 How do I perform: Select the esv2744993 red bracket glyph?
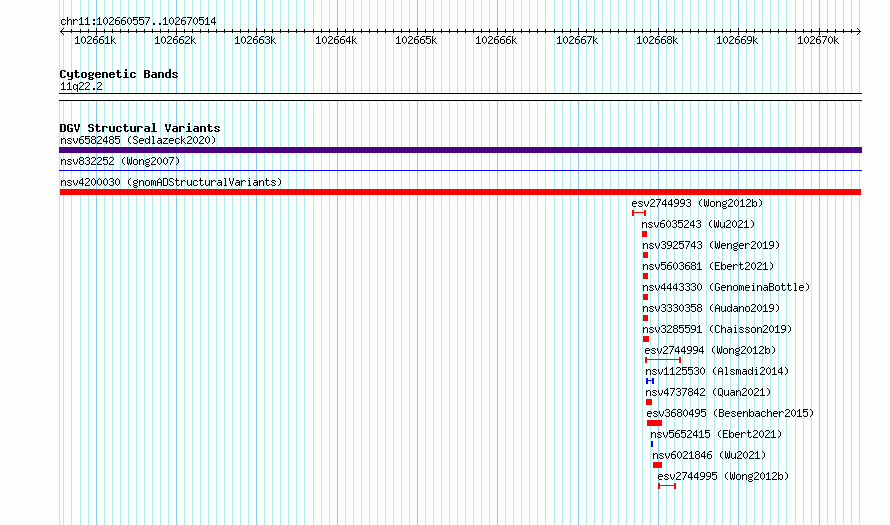(639, 213)
